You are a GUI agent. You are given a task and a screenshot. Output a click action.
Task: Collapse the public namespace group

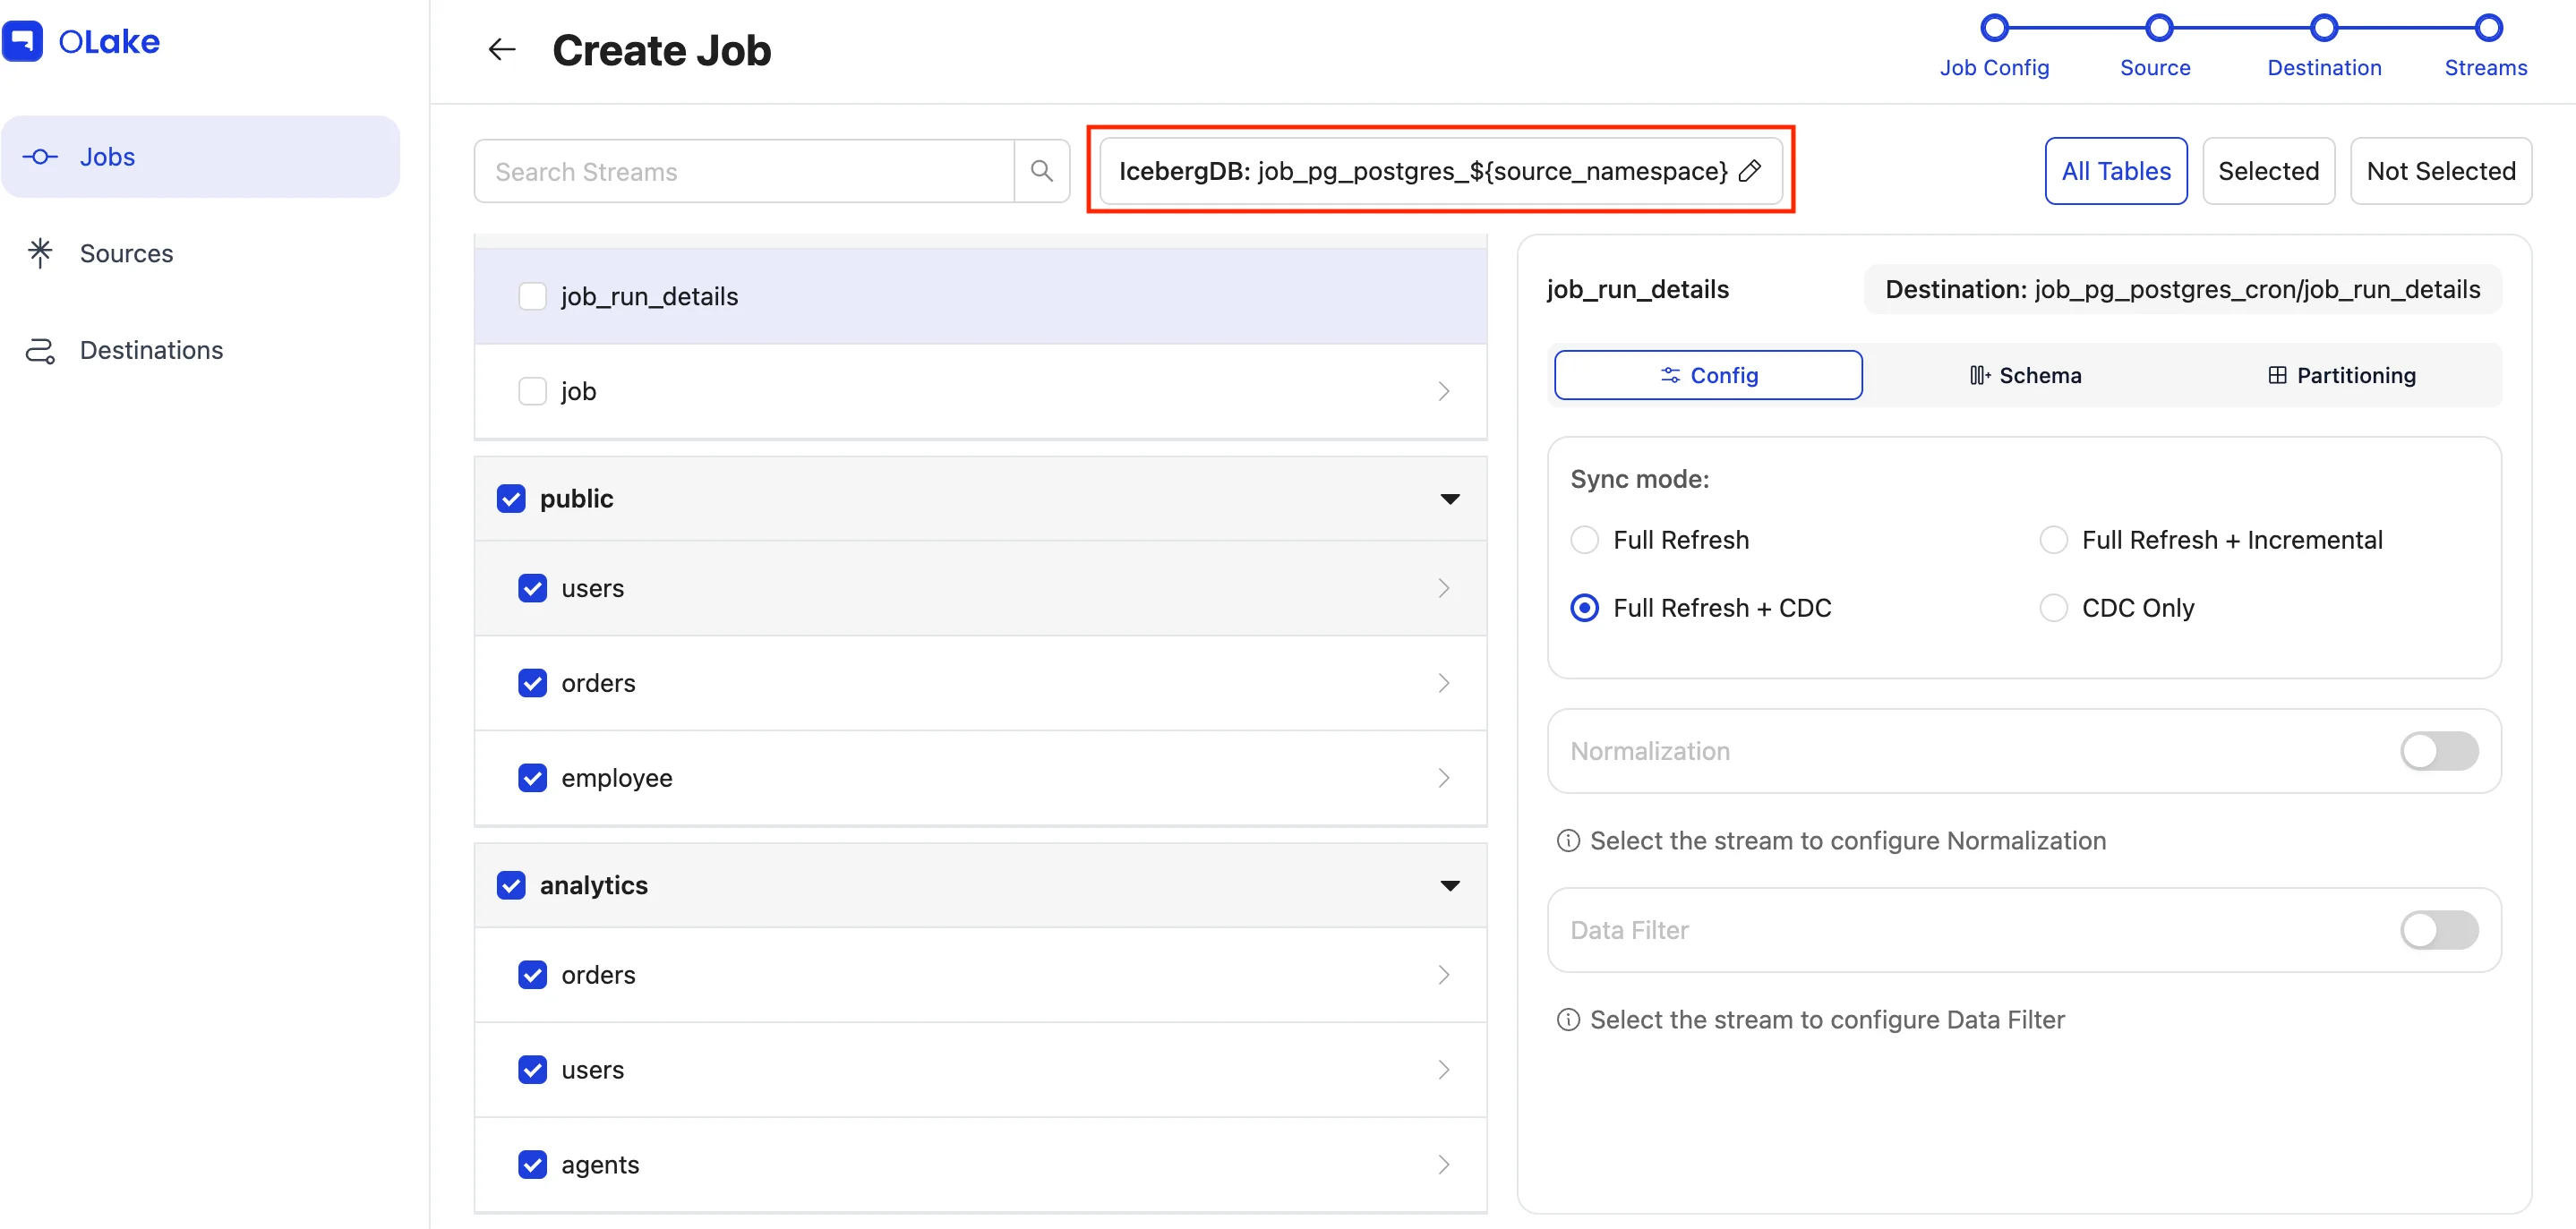1449,499
